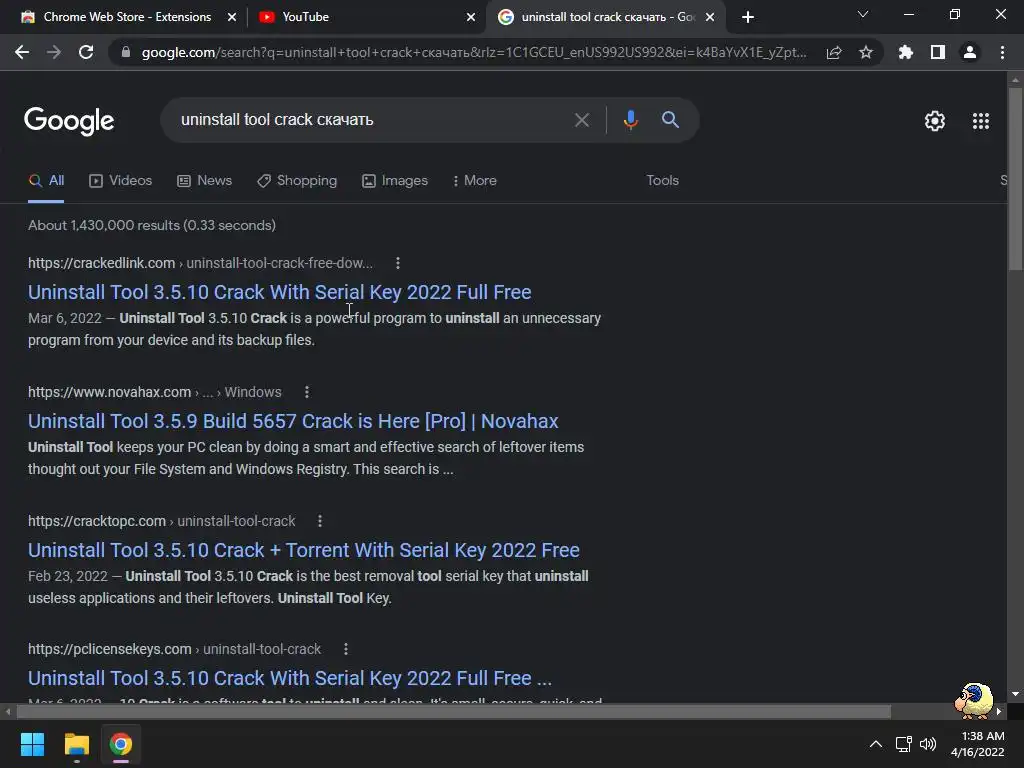Open the pclicensekeys Uninstall Tool result
This screenshot has height=768, width=1024.
(x=290, y=678)
